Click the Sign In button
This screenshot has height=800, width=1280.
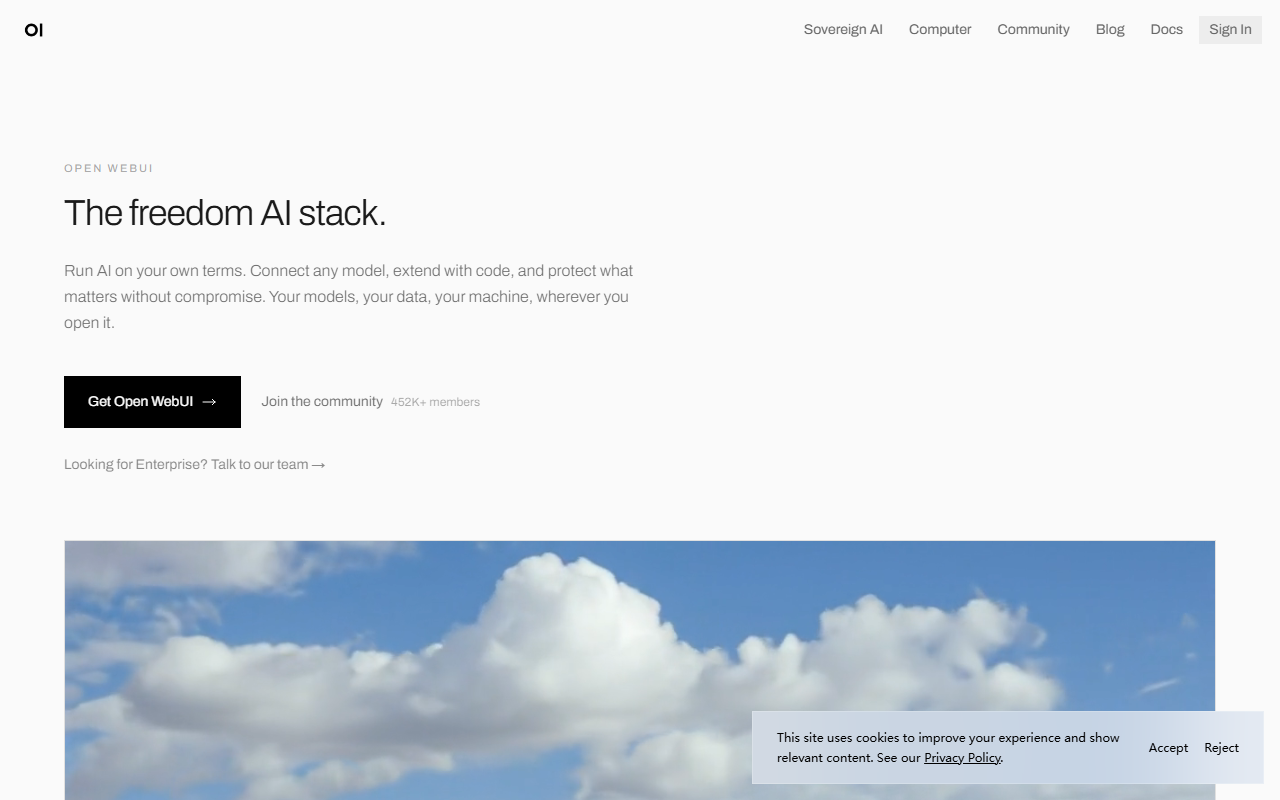(1230, 30)
